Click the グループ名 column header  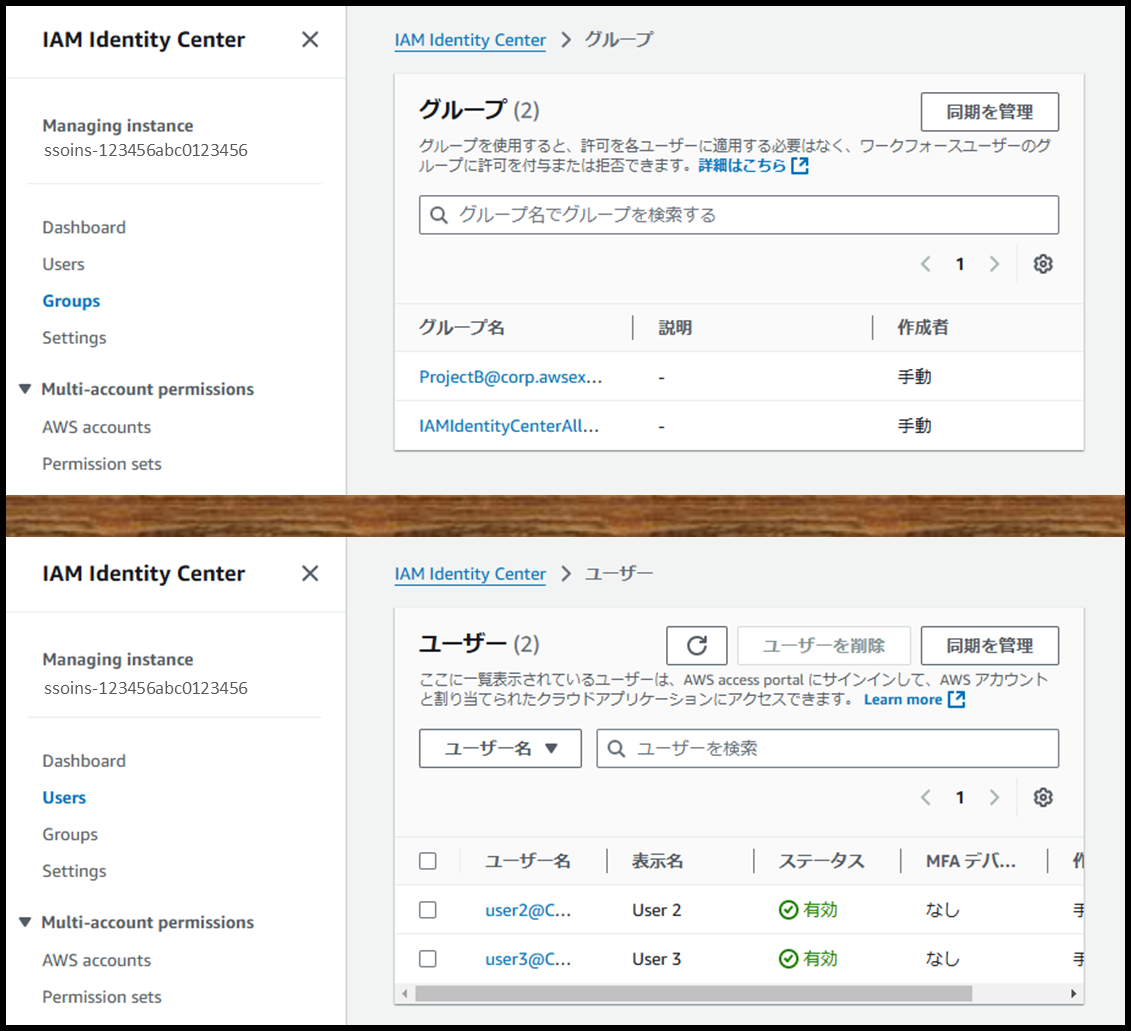462,328
